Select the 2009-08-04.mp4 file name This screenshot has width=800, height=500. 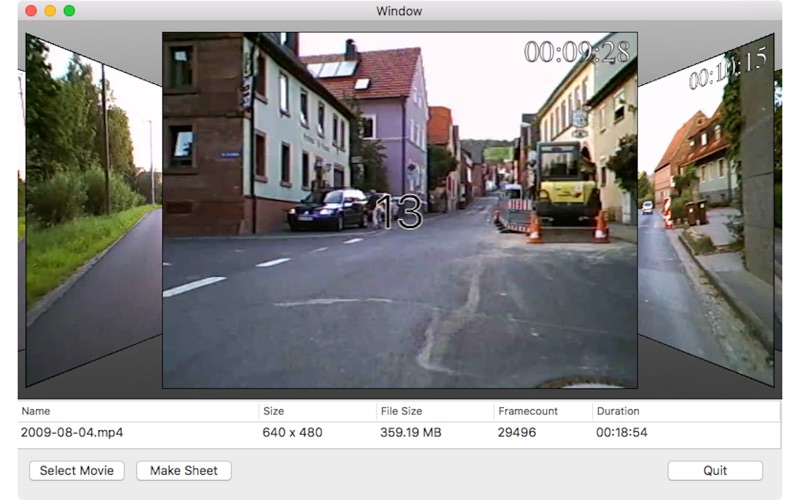point(72,433)
